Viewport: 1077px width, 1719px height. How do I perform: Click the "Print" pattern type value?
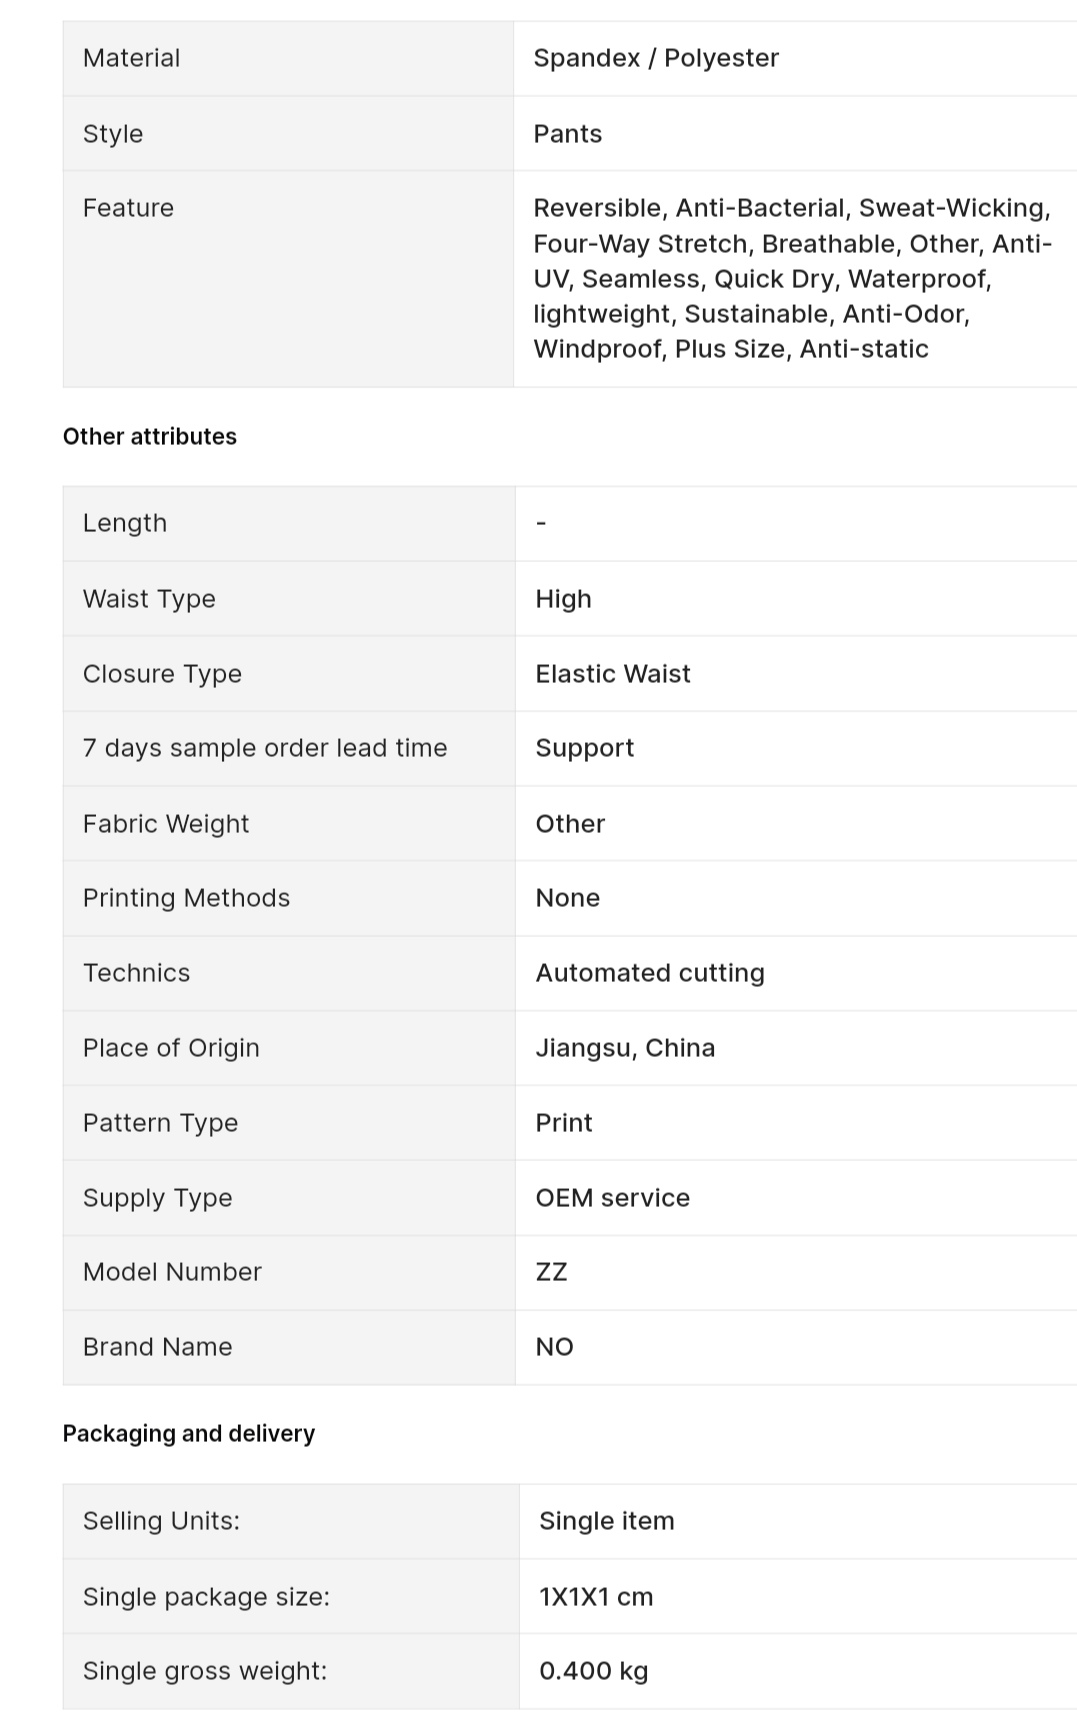click(564, 1123)
